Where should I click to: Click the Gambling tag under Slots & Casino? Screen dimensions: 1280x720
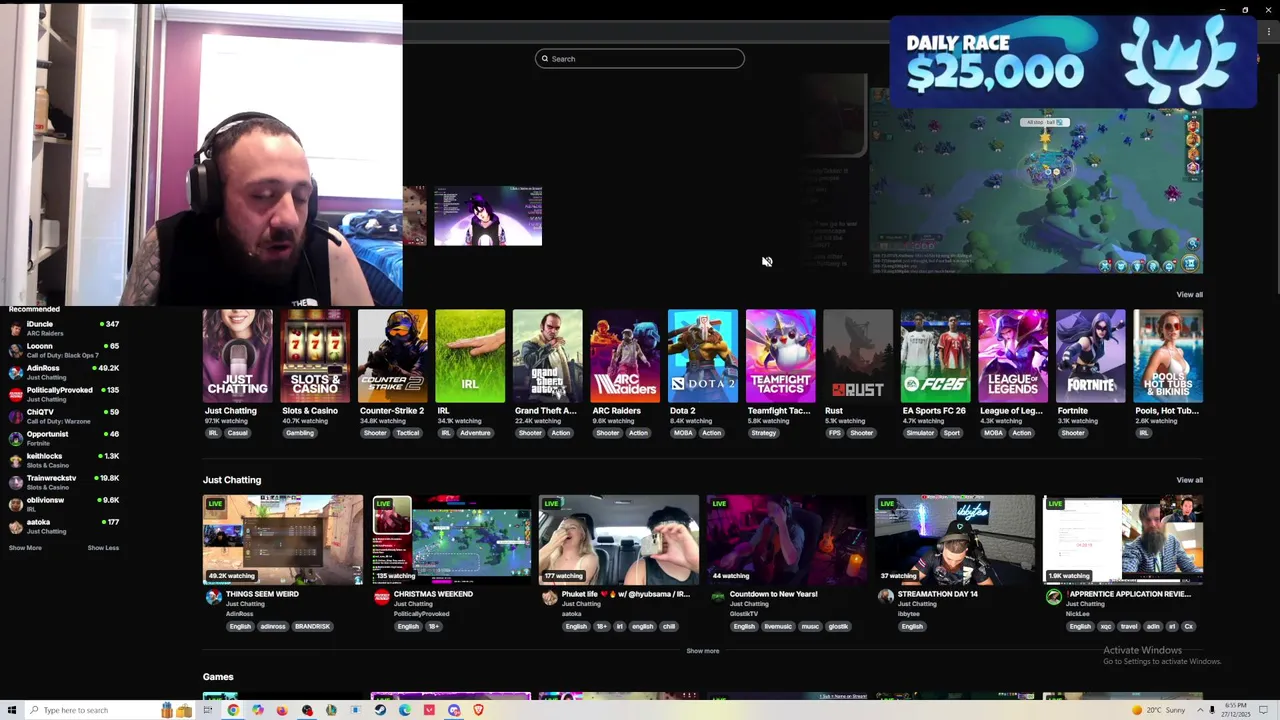coord(299,433)
